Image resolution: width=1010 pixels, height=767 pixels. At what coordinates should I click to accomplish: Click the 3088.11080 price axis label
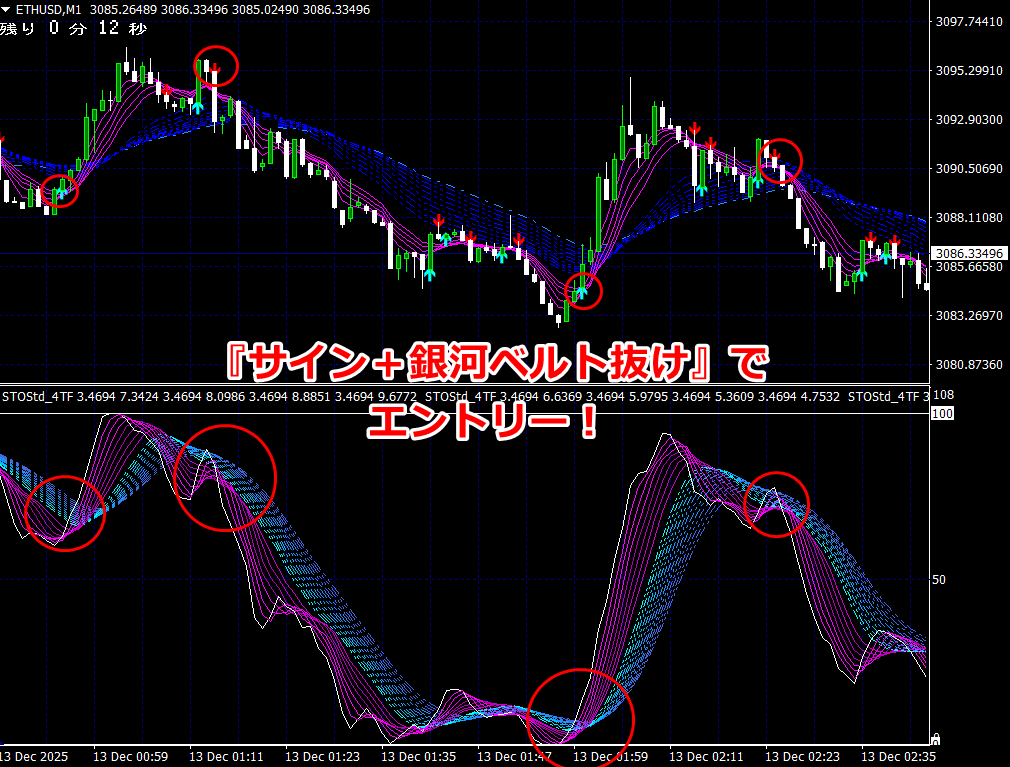[x=969, y=218]
